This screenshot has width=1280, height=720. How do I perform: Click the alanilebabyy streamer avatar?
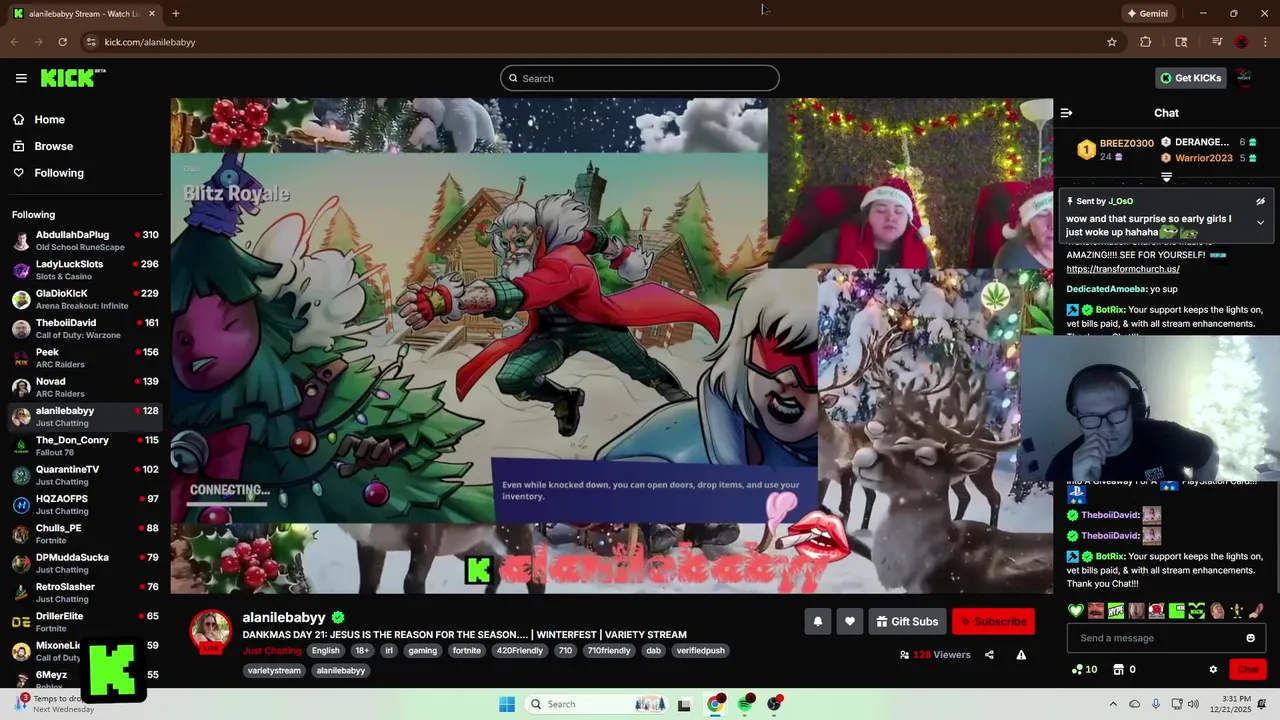tap(210, 631)
